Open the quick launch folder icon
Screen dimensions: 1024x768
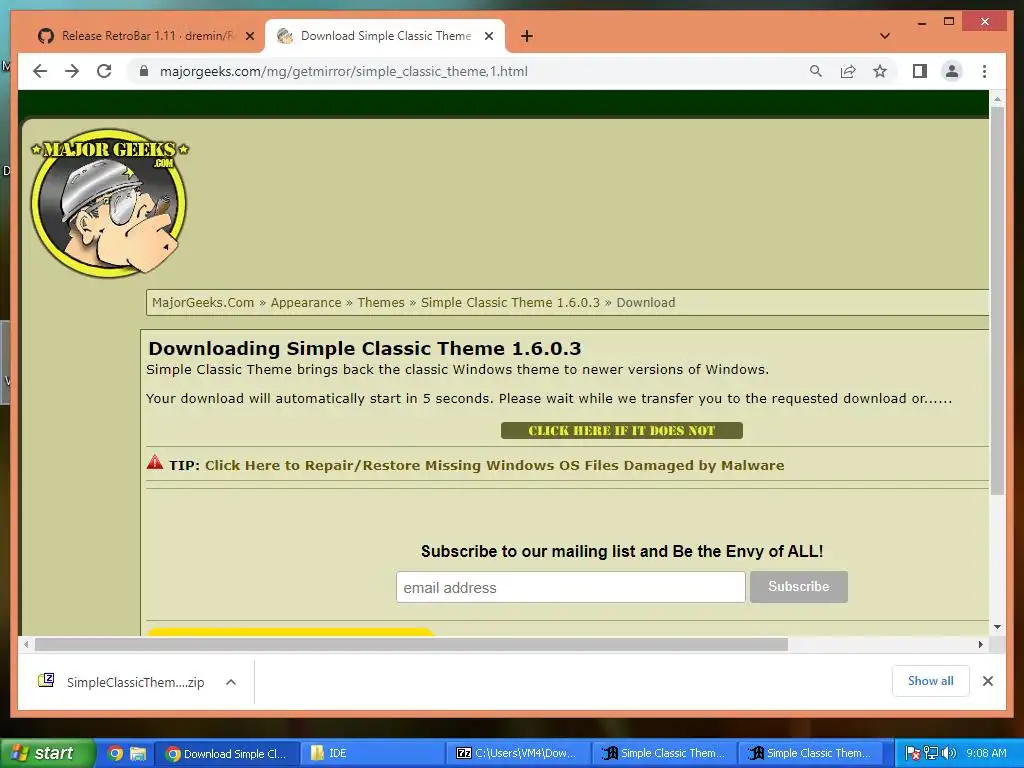(x=137, y=753)
